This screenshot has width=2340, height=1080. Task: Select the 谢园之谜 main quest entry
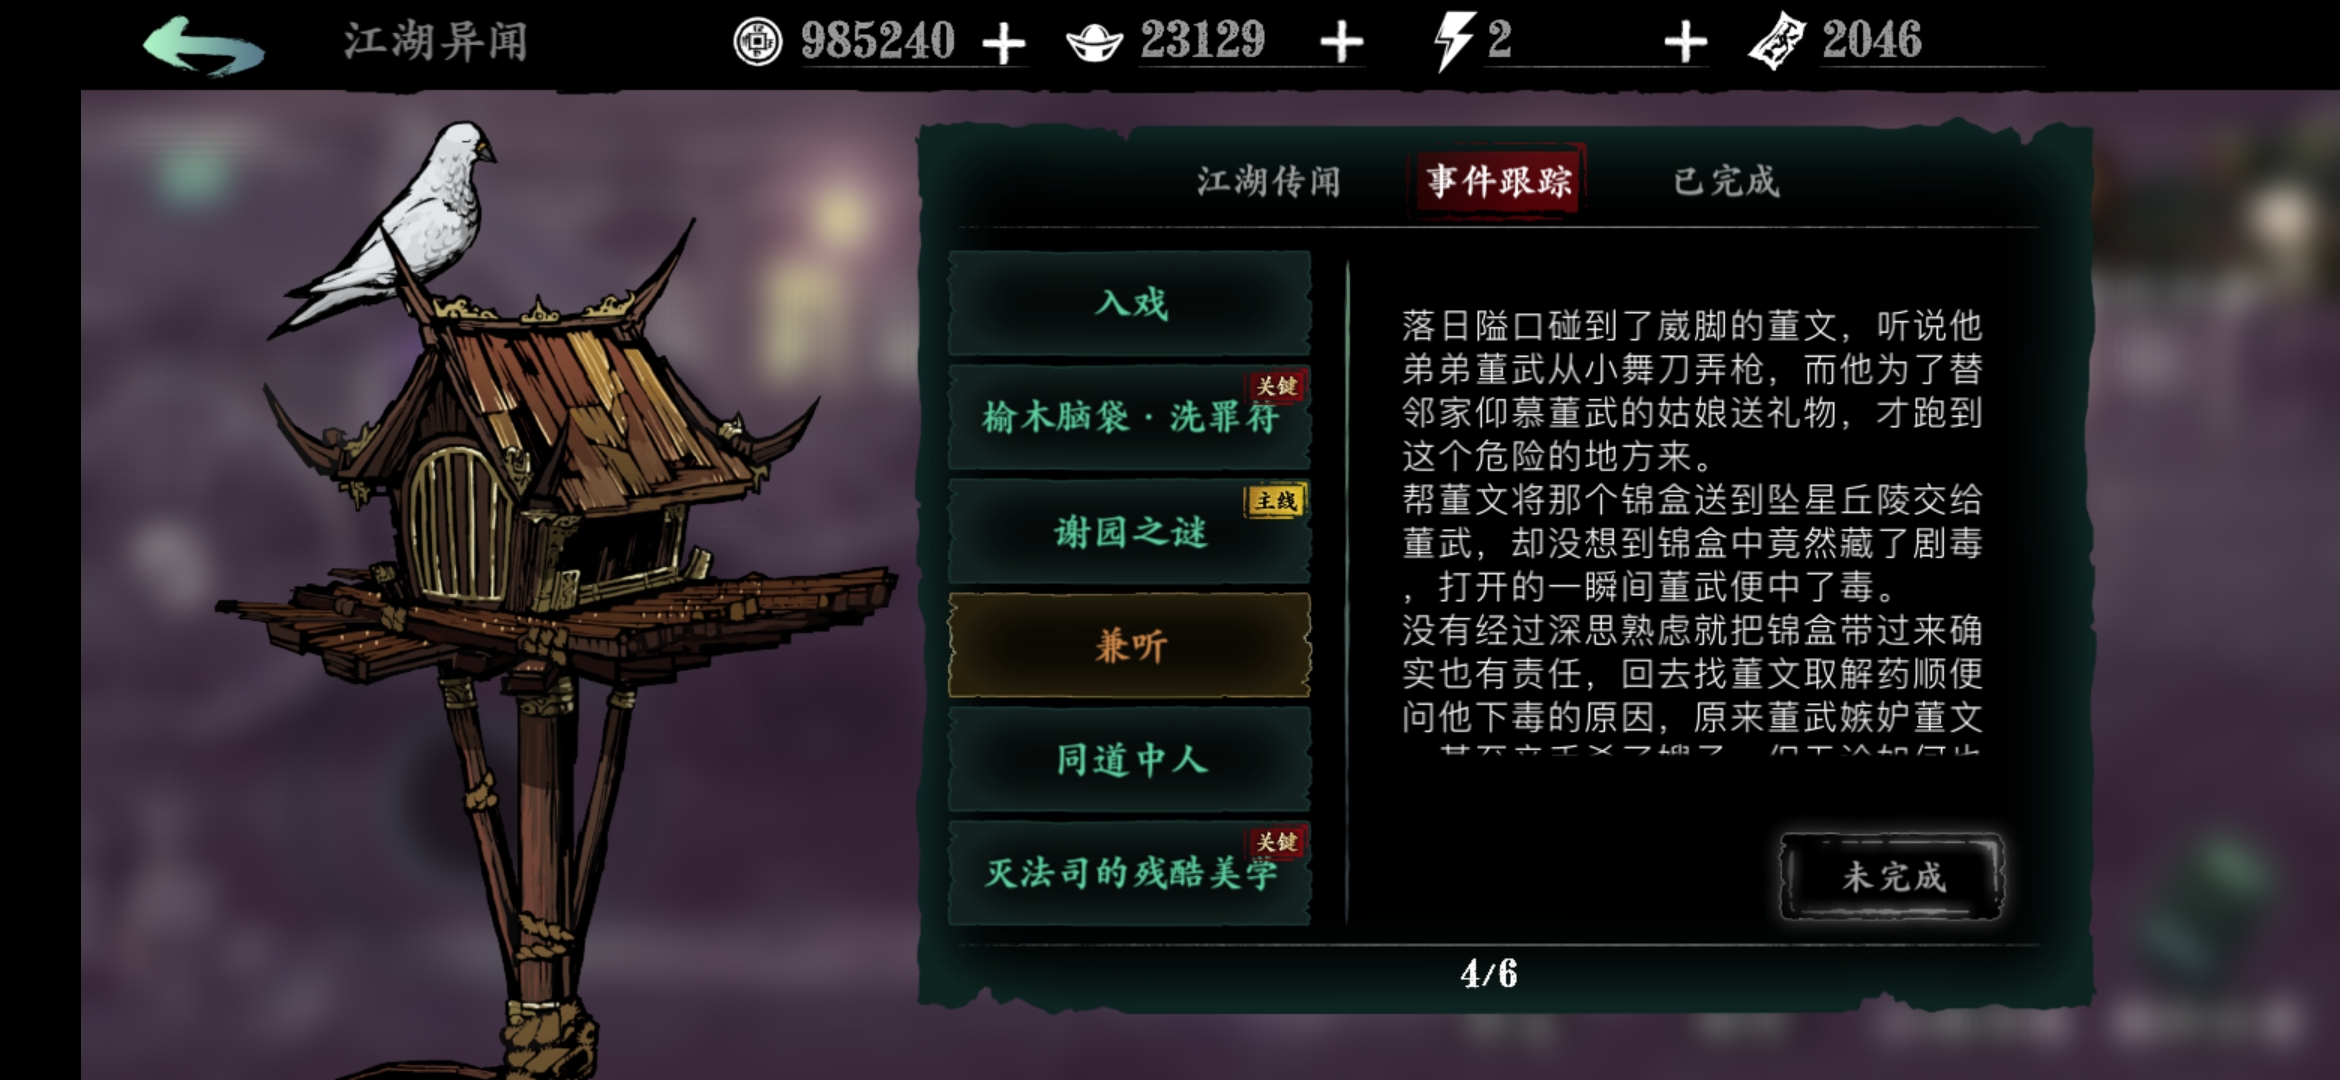(x=1130, y=531)
